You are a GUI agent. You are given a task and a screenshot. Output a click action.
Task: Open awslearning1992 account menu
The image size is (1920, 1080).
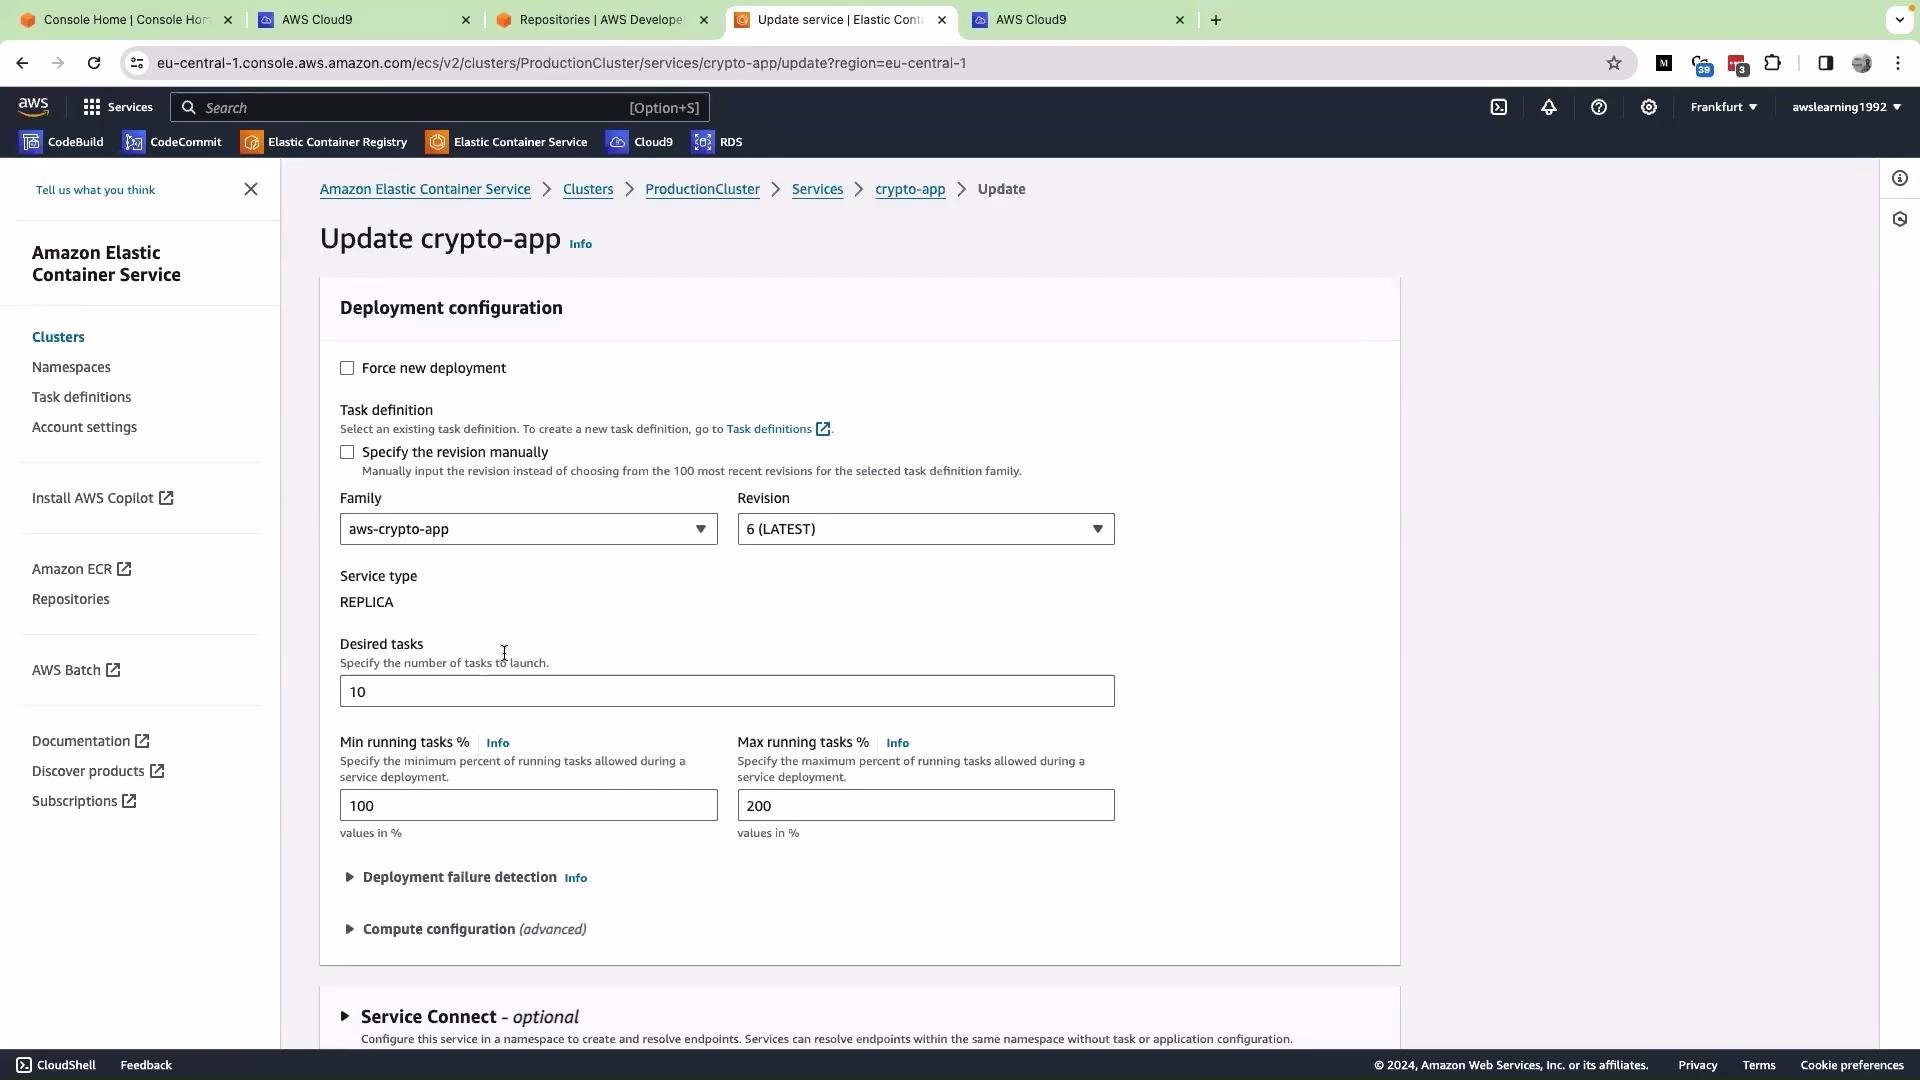(1847, 107)
